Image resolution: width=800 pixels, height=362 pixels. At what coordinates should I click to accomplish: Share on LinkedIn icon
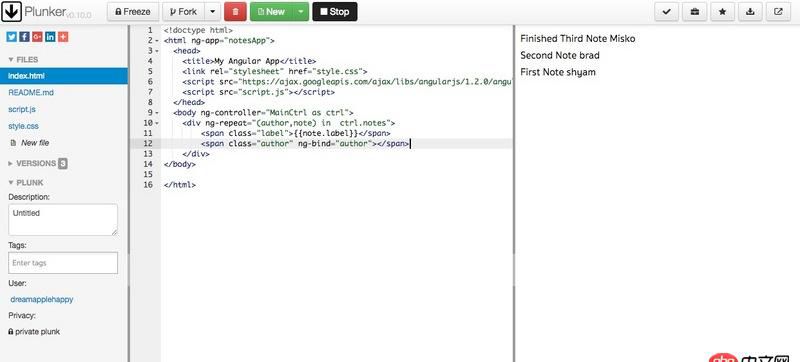coord(50,37)
